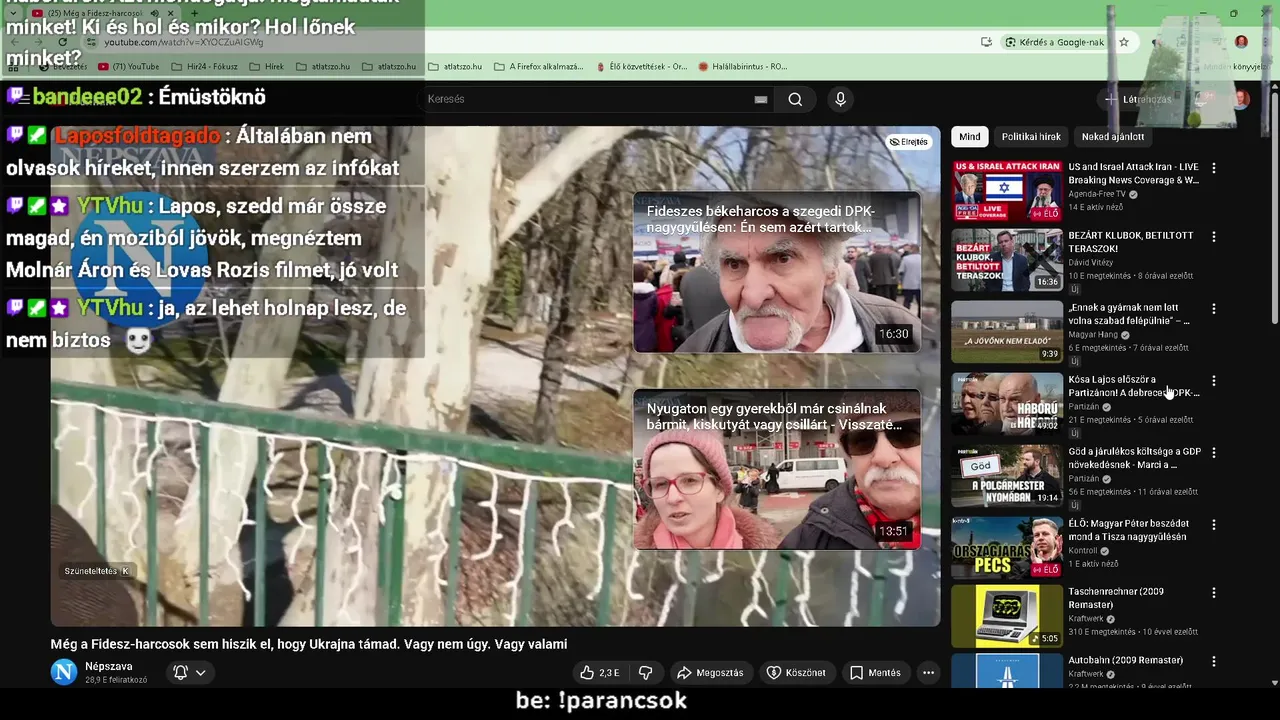
Task: Open ÉLŐ: Magyar Péter beszédet mond video title
Action: point(1129,530)
